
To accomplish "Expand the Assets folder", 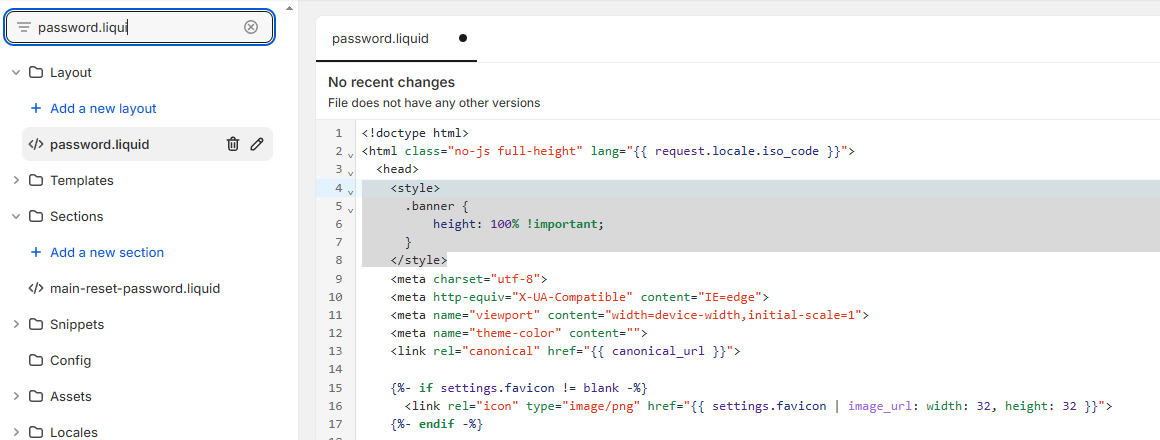I will click(x=16, y=396).
